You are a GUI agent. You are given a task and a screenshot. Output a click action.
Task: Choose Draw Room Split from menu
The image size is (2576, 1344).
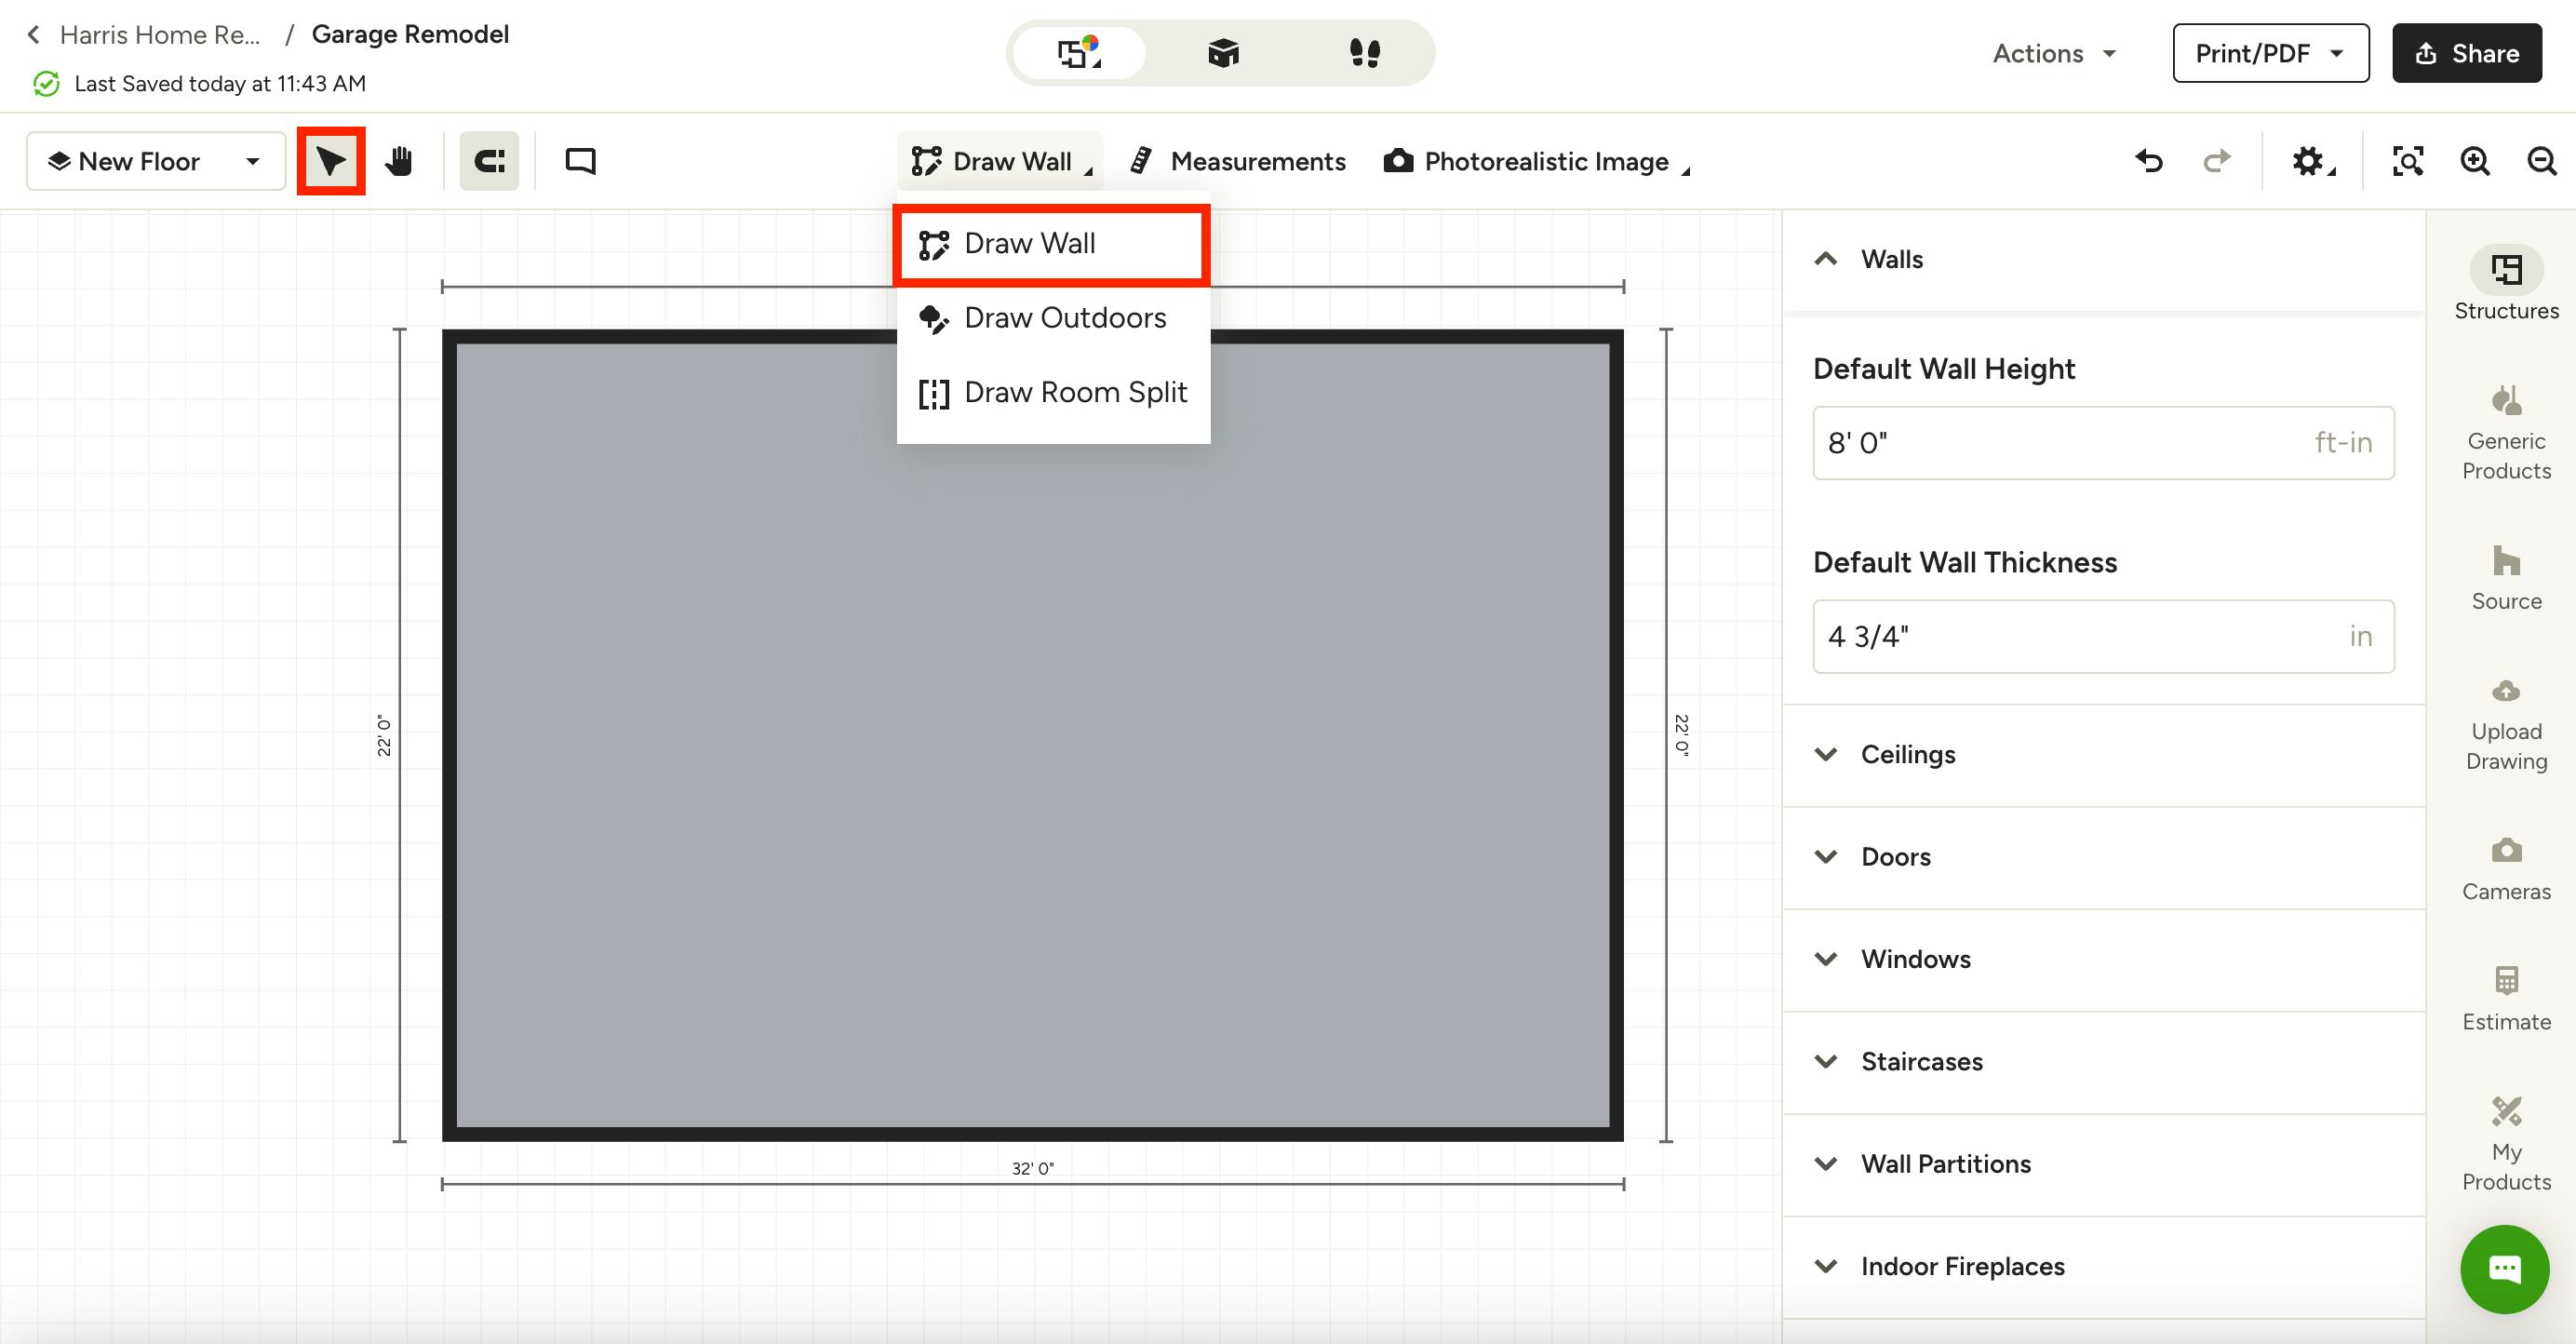[1053, 393]
